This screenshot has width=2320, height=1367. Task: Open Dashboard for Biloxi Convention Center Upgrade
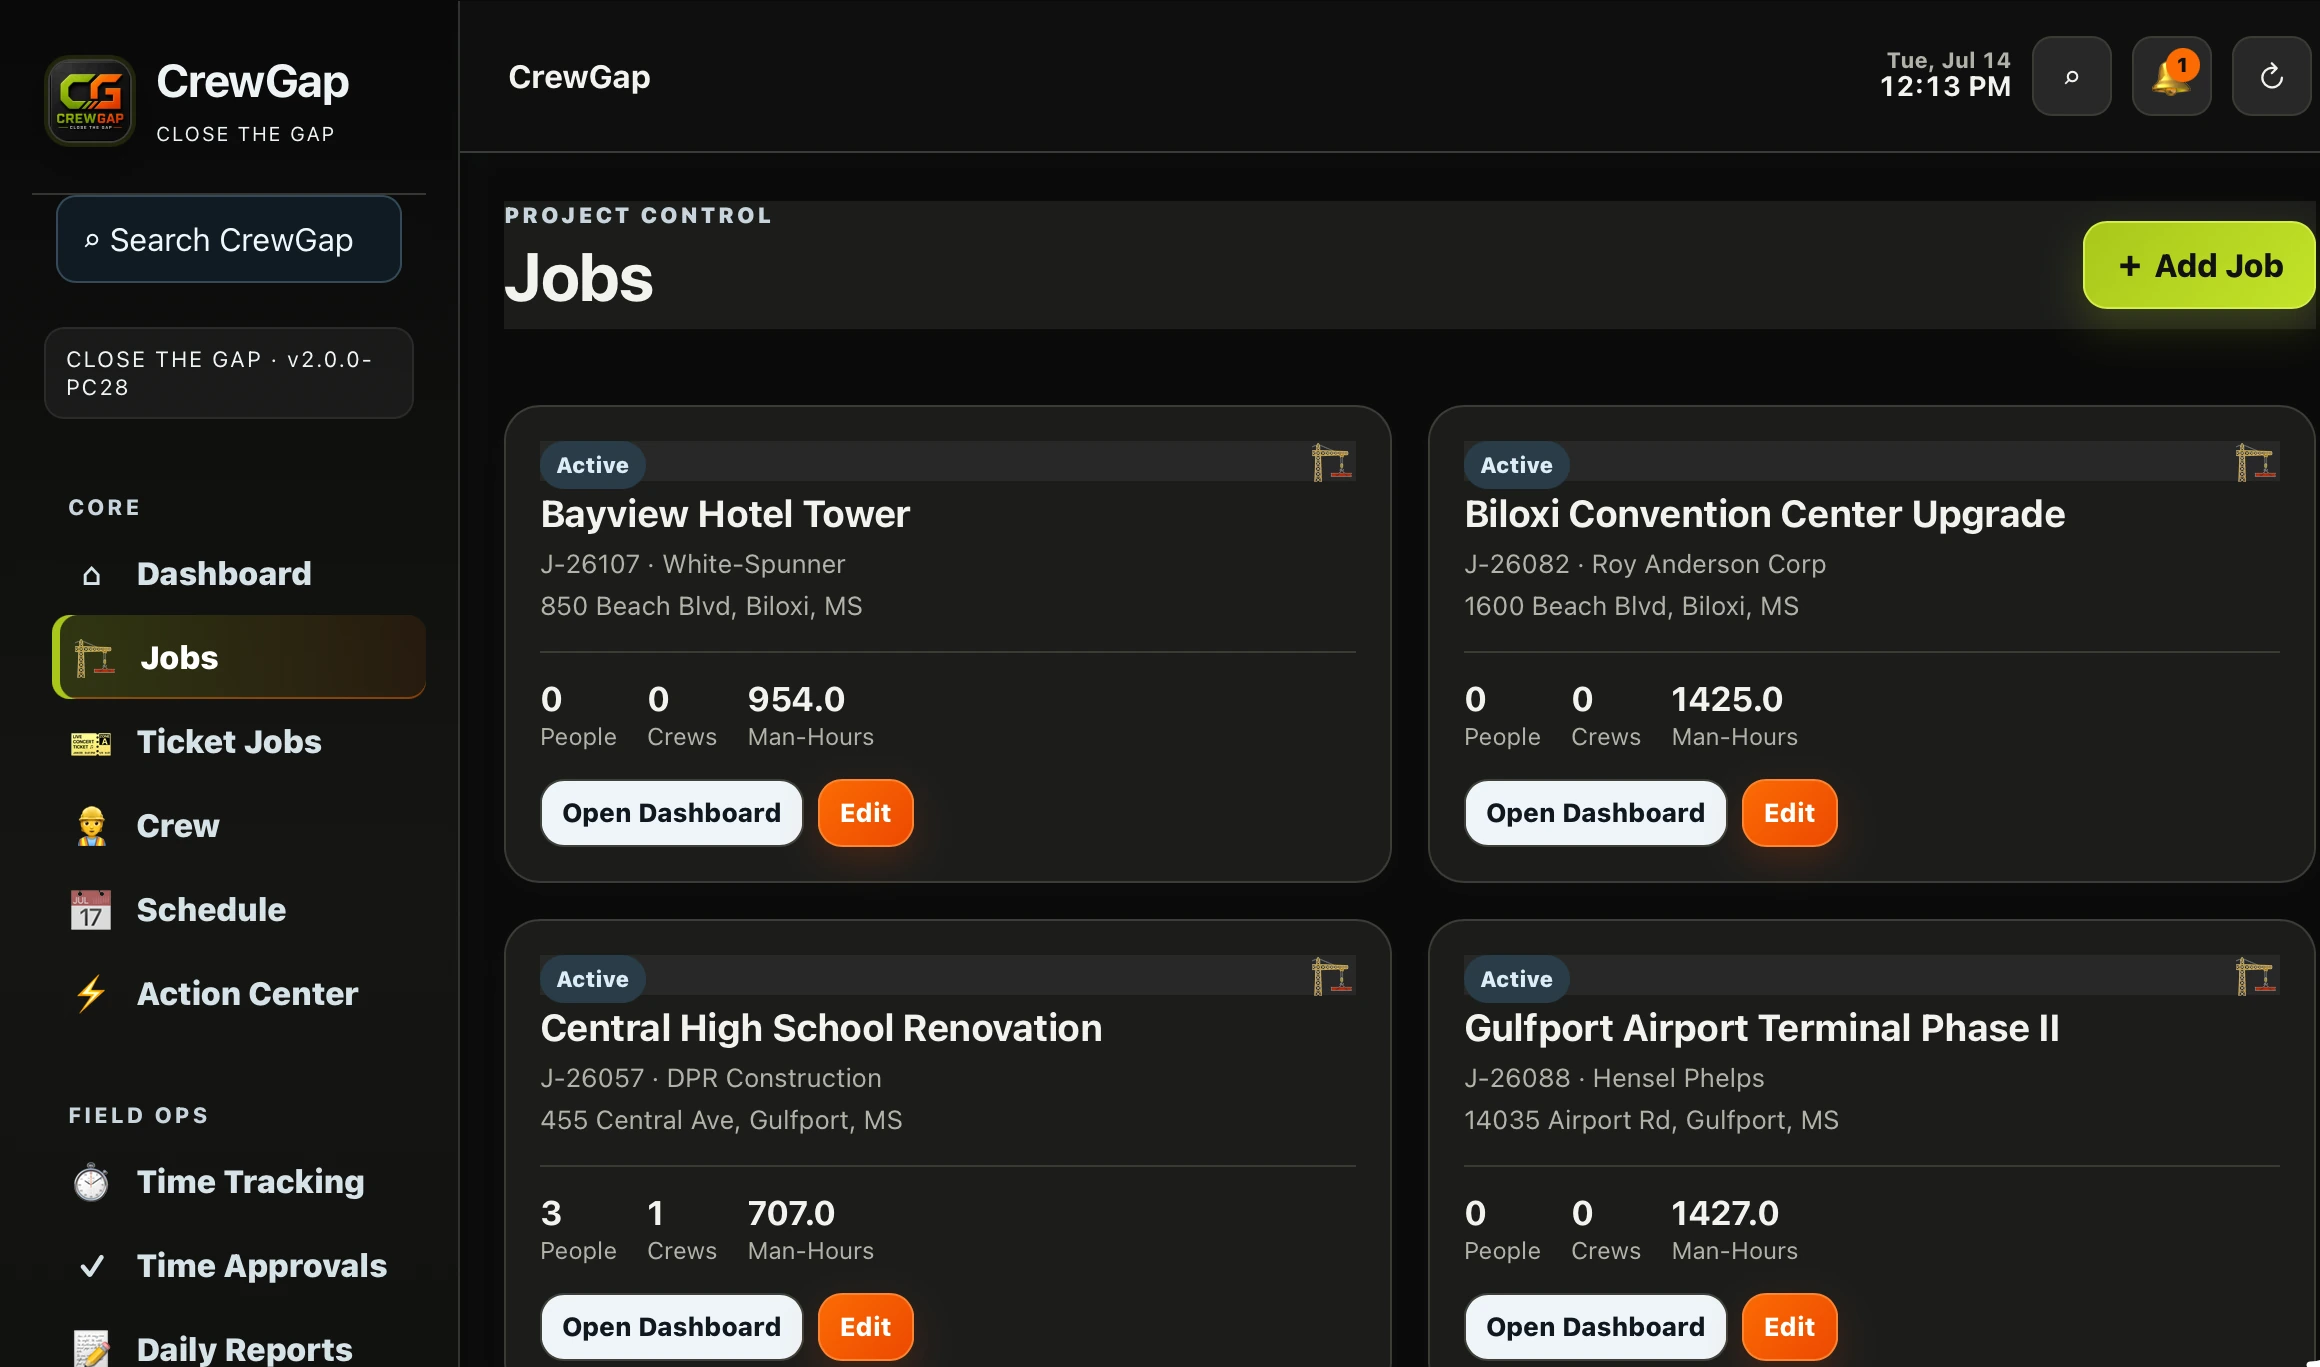pos(1595,813)
